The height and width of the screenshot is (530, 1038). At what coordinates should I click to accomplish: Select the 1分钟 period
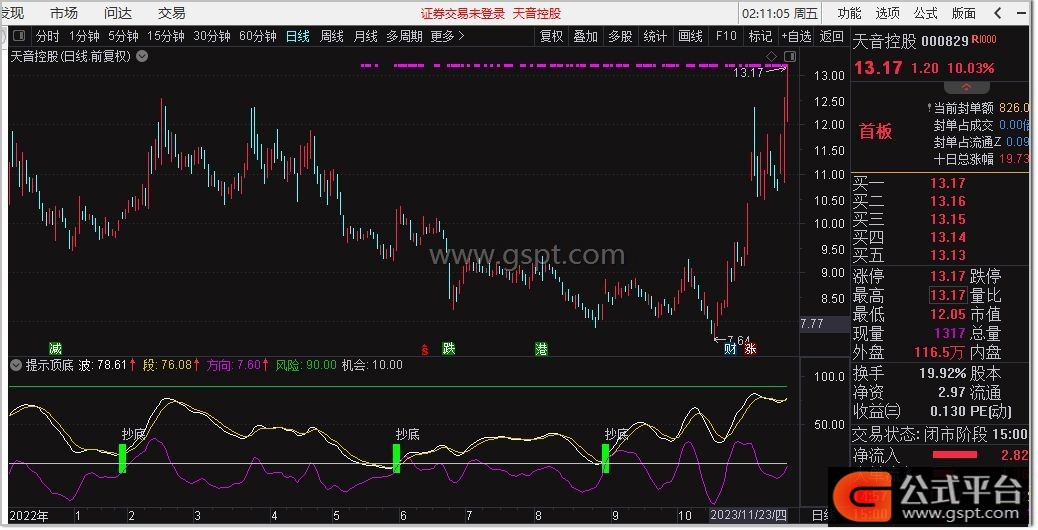pos(84,36)
